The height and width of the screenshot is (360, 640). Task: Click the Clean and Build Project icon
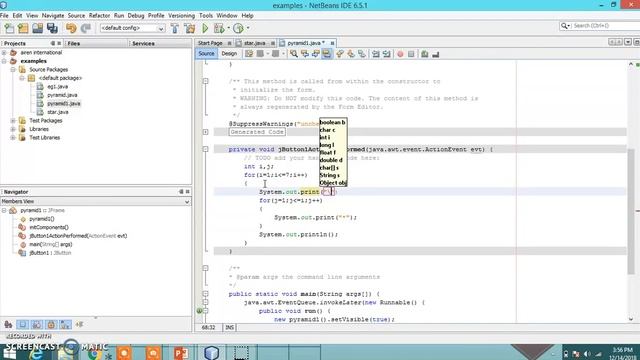(190, 28)
